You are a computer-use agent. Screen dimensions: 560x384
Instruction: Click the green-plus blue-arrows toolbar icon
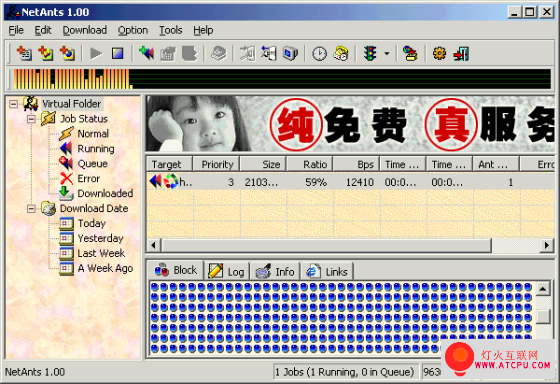[x=146, y=54]
